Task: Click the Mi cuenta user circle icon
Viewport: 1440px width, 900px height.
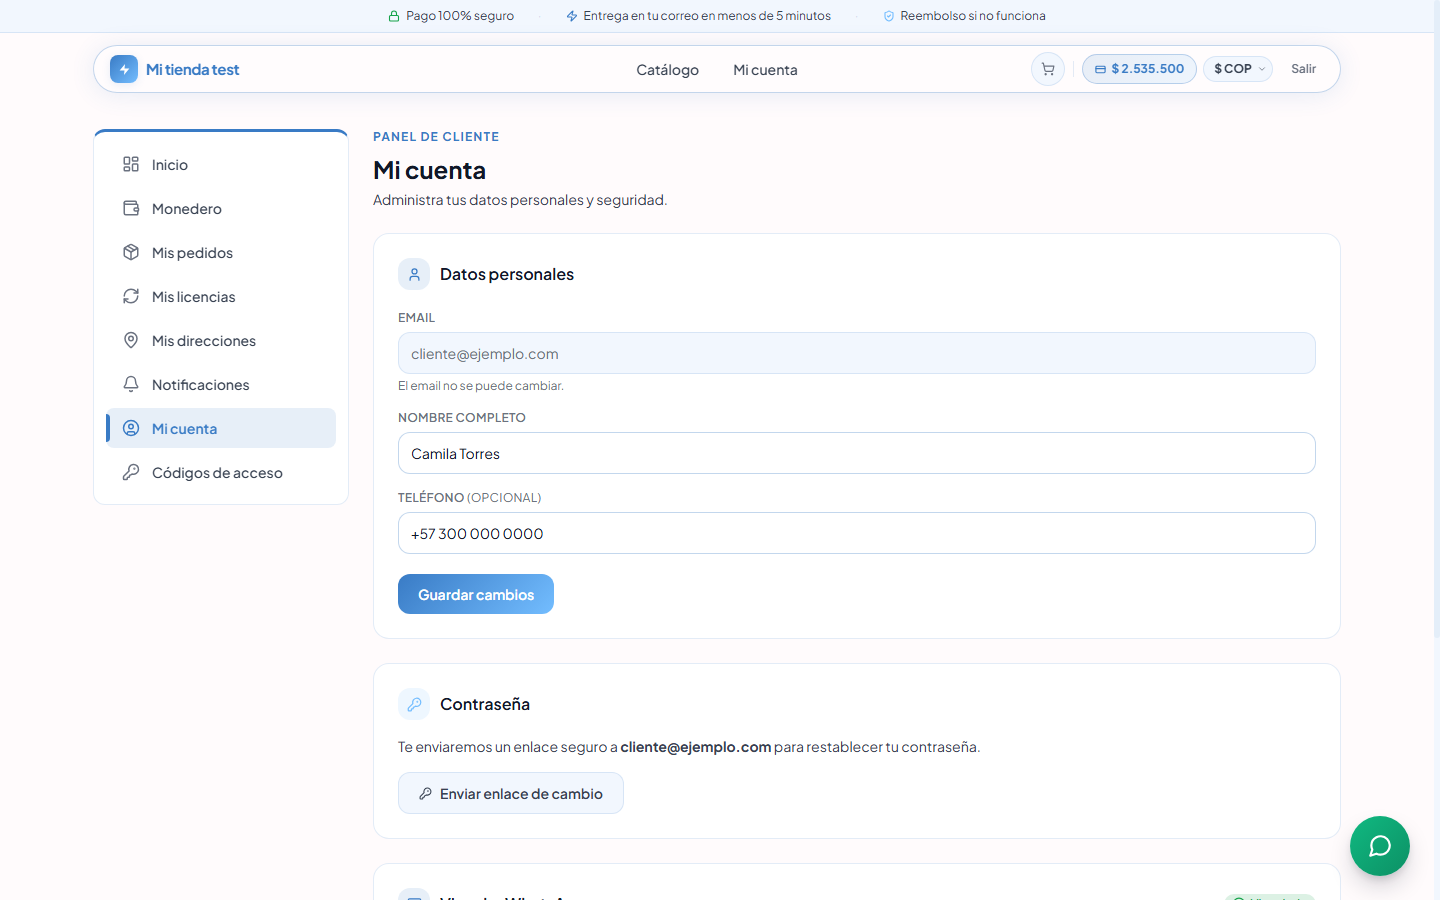Action: (131, 428)
